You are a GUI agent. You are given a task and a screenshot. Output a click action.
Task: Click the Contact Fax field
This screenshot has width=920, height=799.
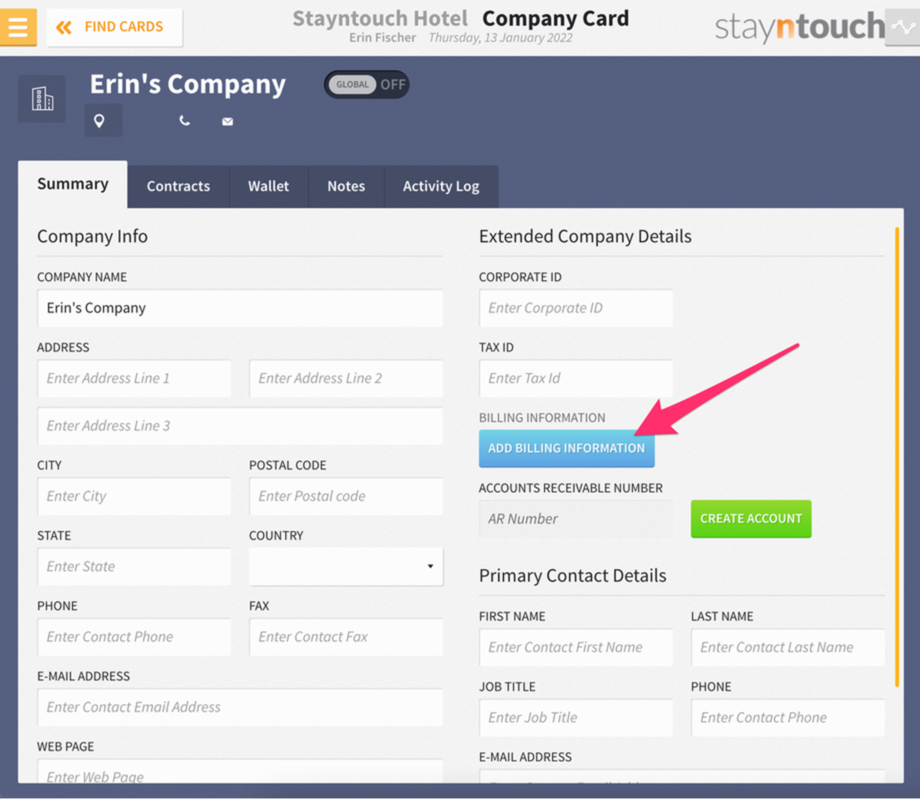[x=346, y=637]
